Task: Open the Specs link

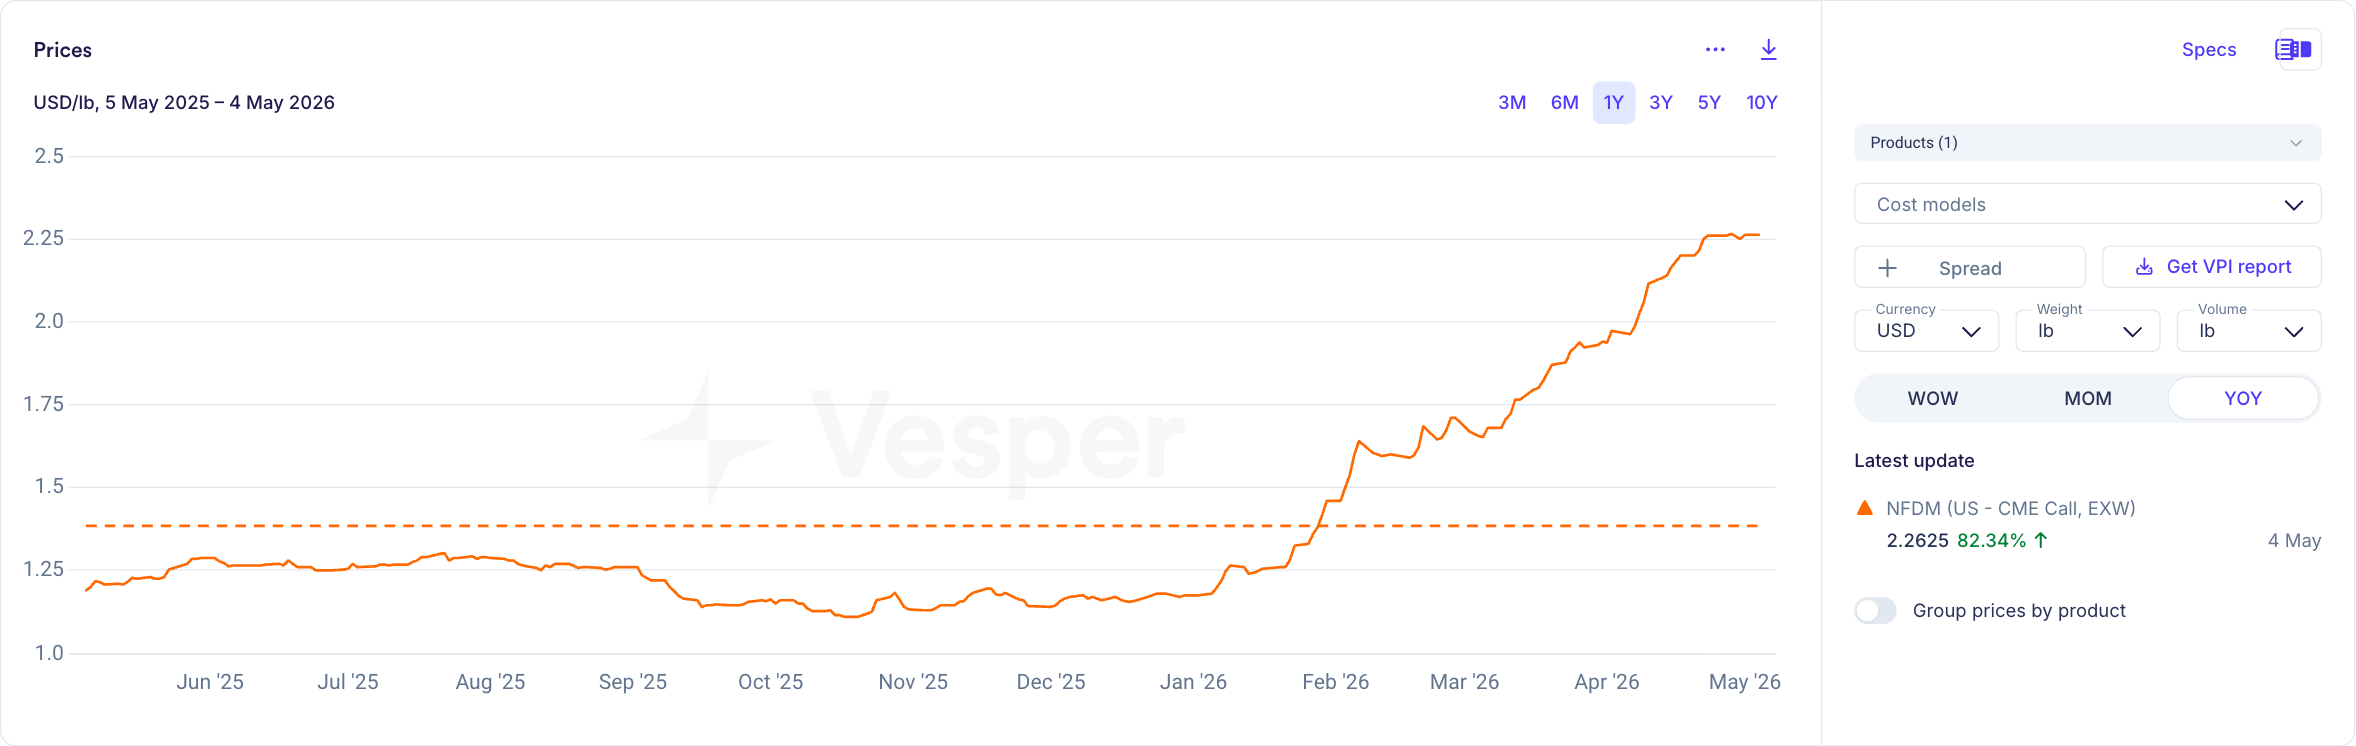Action: click(2208, 49)
